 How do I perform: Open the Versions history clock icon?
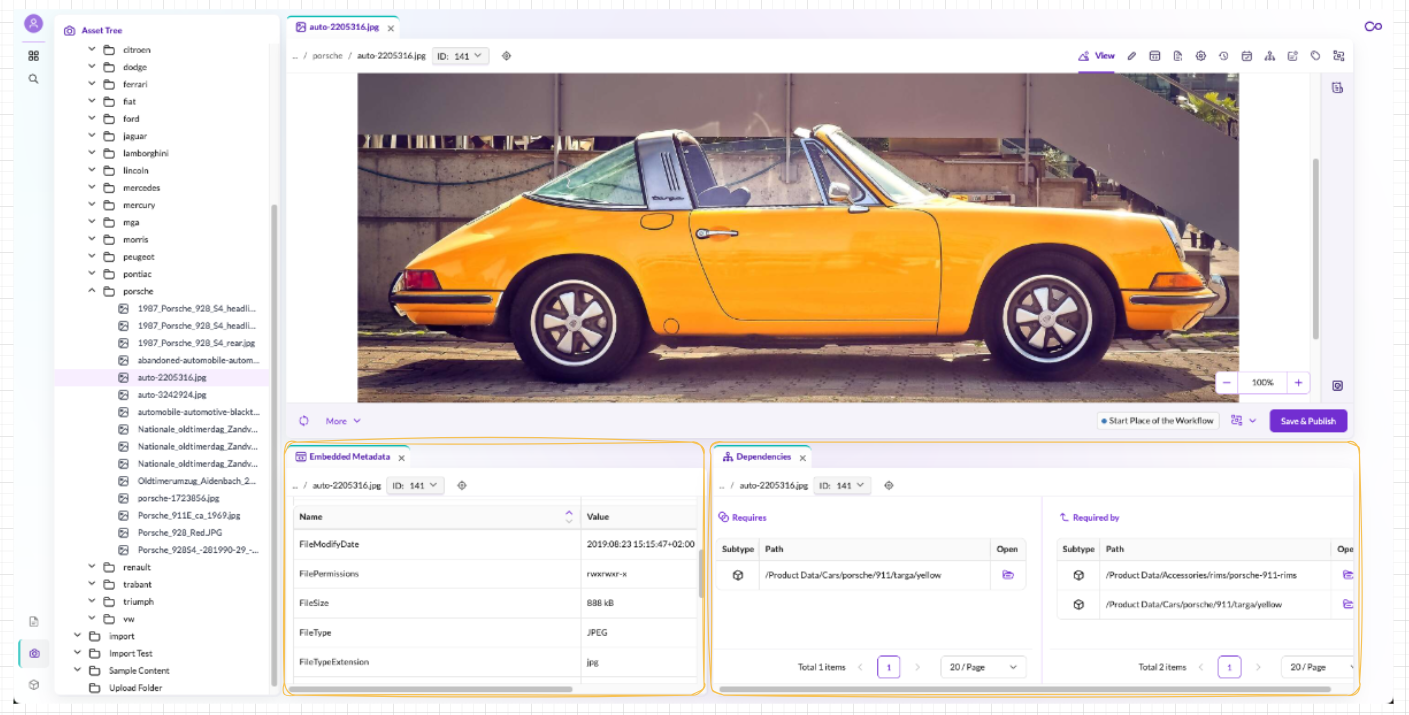coord(1223,56)
